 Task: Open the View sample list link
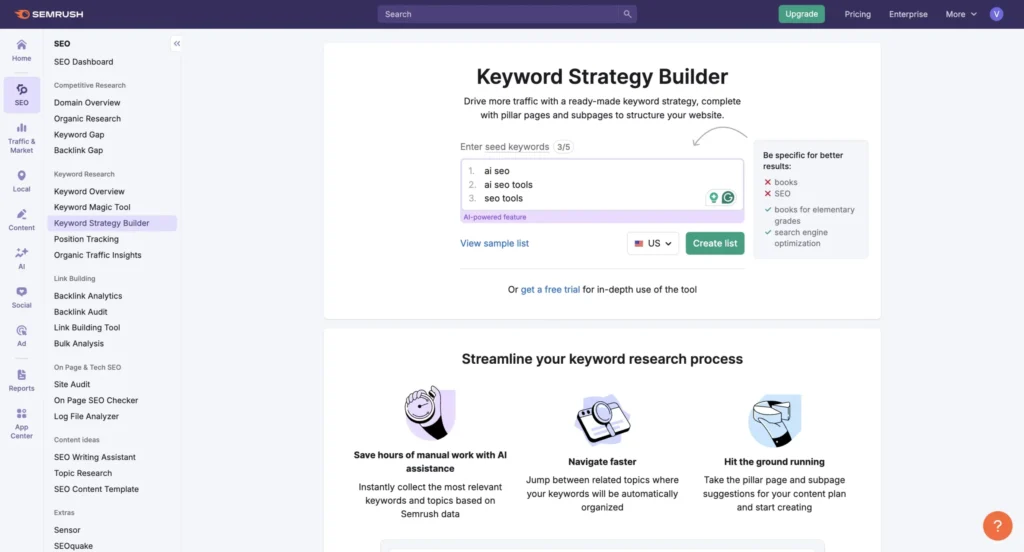[x=494, y=243]
